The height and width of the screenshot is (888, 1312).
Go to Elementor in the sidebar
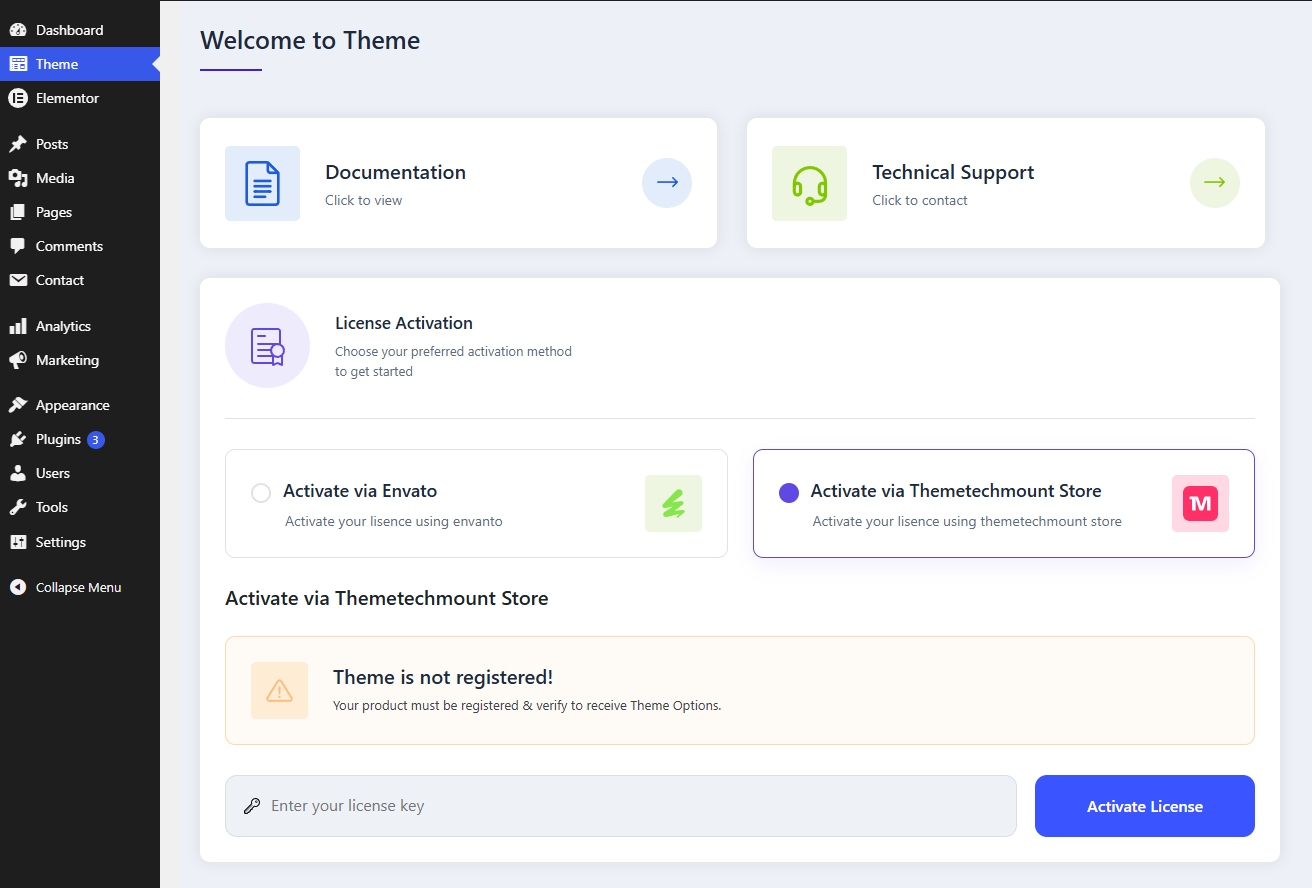[x=80, y=98]
